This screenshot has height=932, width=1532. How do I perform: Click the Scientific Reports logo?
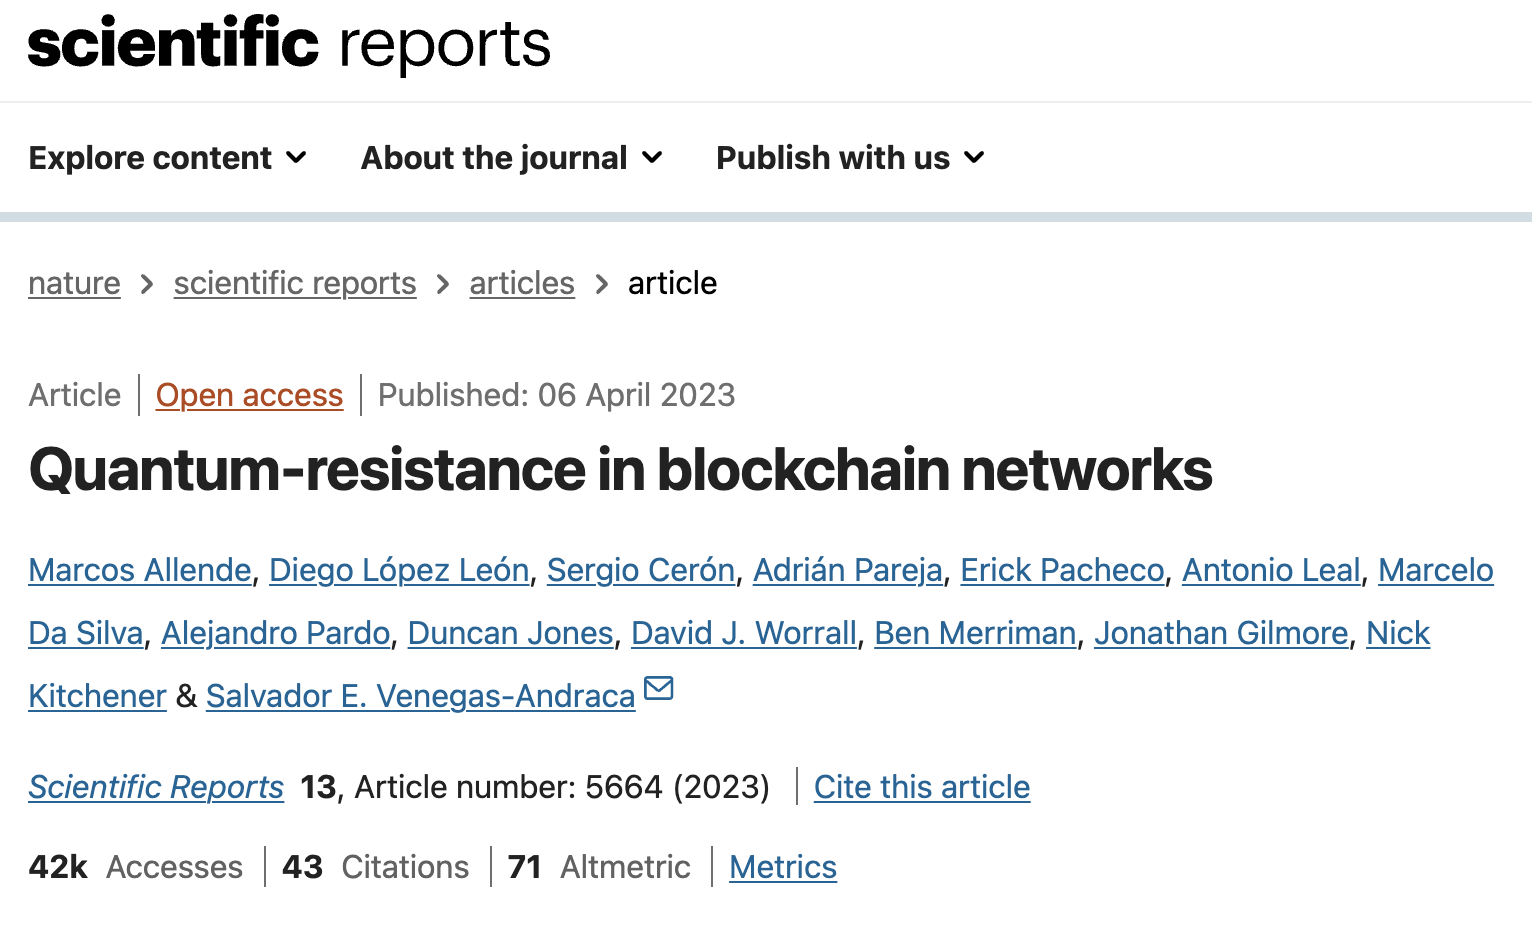(289, 44)
